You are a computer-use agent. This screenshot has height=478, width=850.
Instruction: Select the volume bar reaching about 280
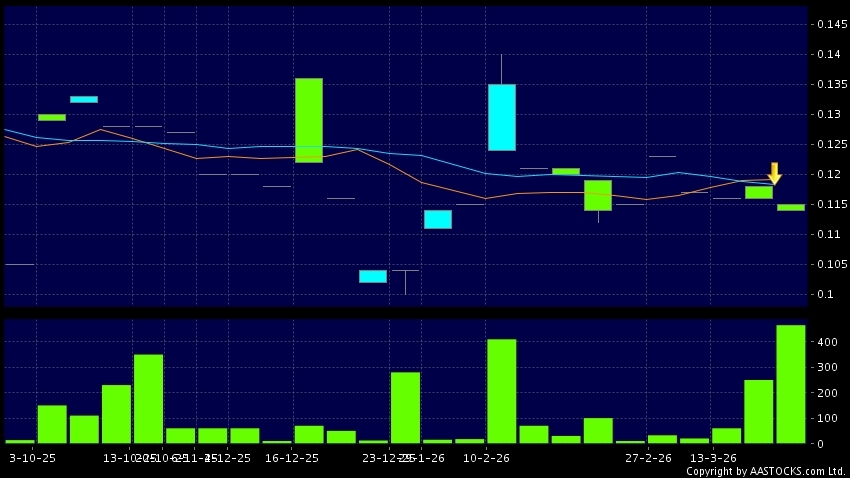click(405, 406)
